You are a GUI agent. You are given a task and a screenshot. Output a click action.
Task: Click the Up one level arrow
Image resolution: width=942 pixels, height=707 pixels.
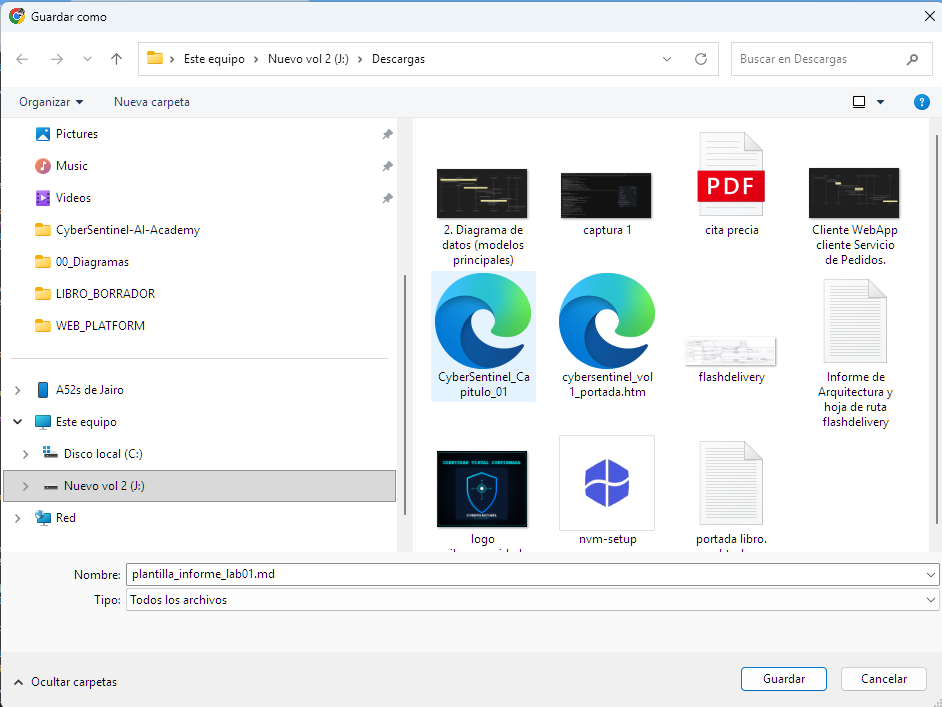coord(116,59)
